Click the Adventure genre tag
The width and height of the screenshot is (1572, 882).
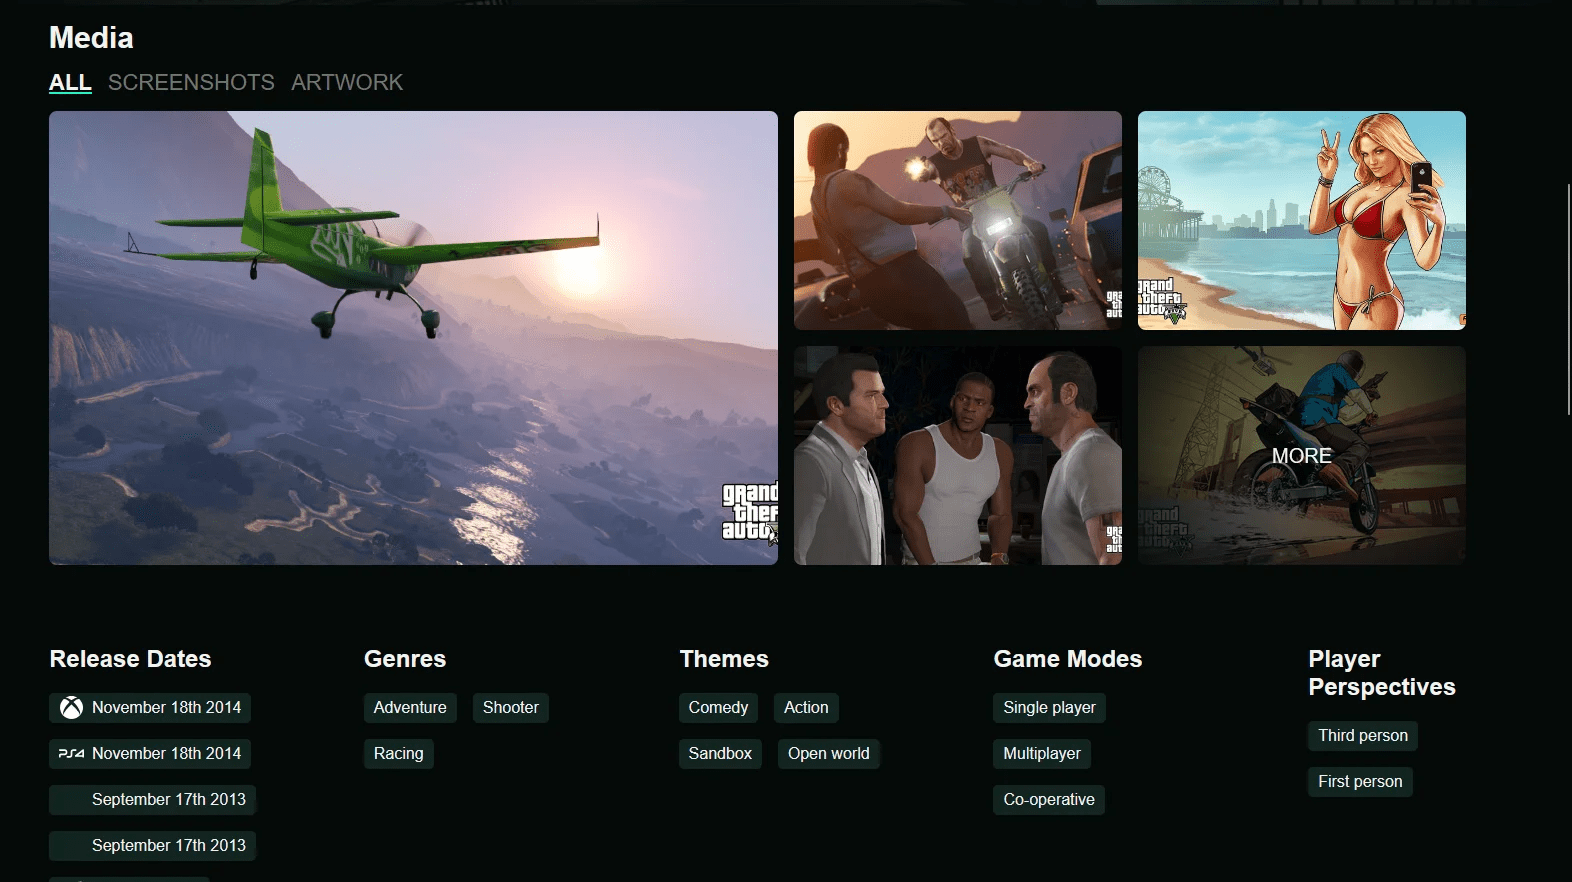tap(410, 708)
